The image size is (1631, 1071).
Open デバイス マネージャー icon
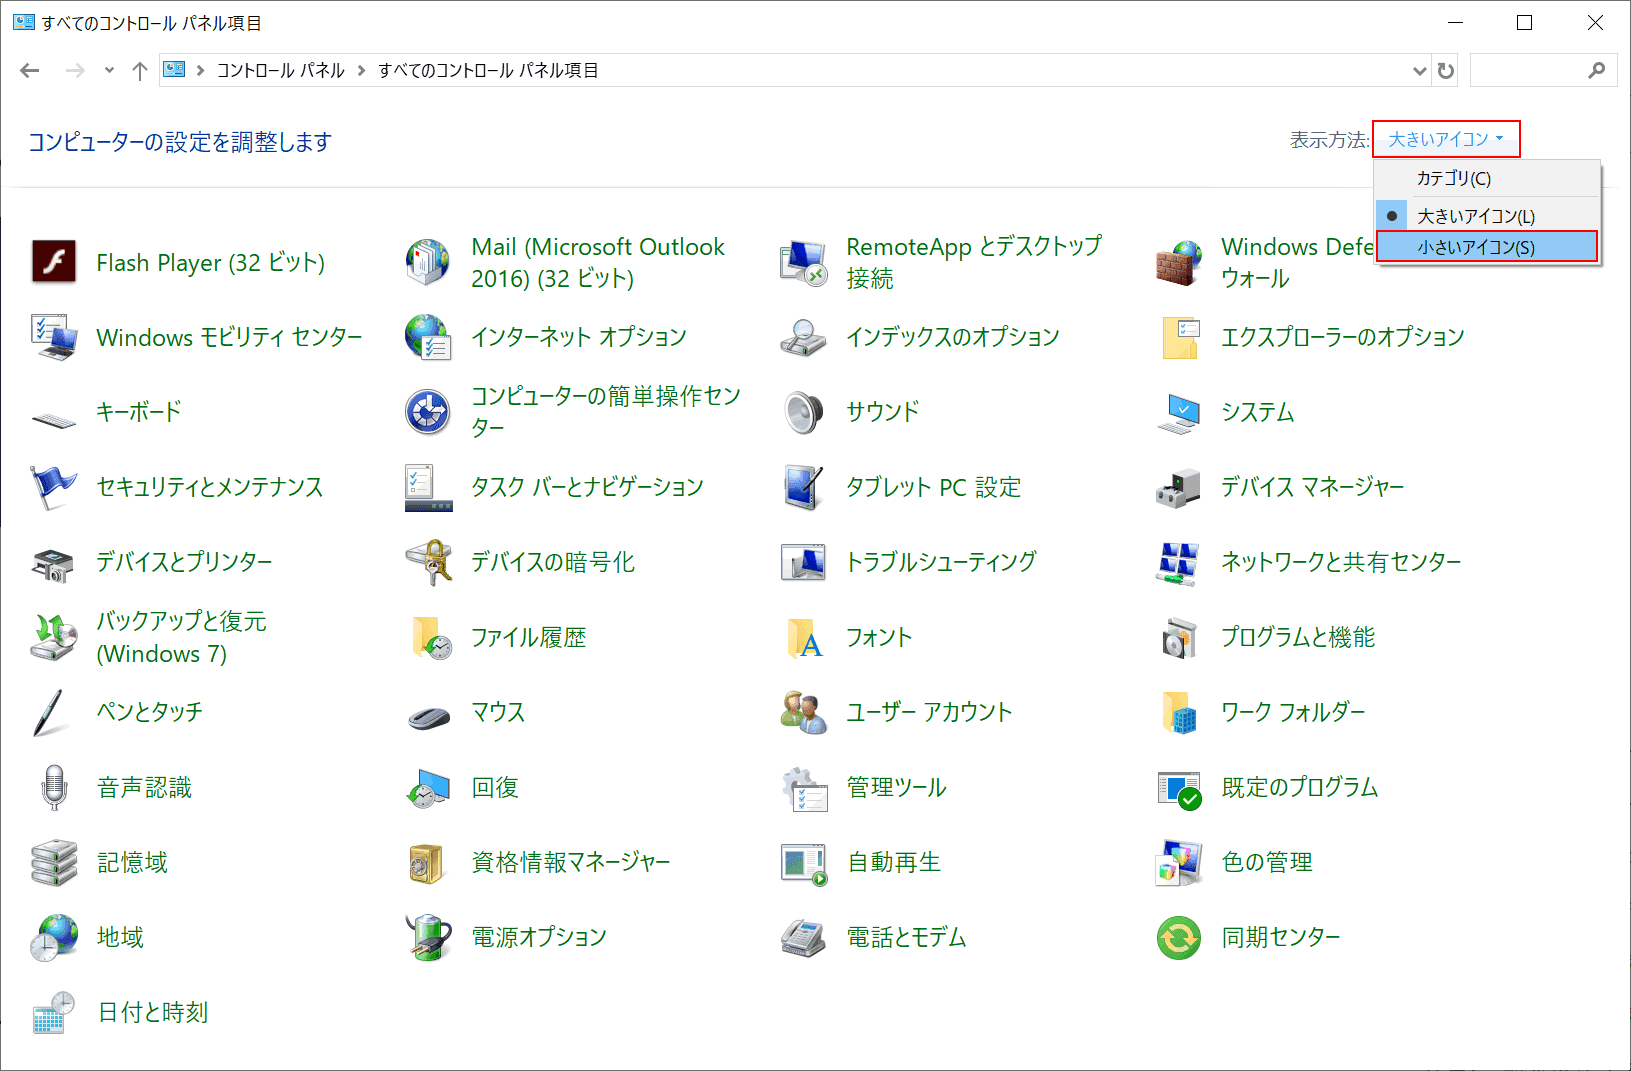(x=1179, y=487)
